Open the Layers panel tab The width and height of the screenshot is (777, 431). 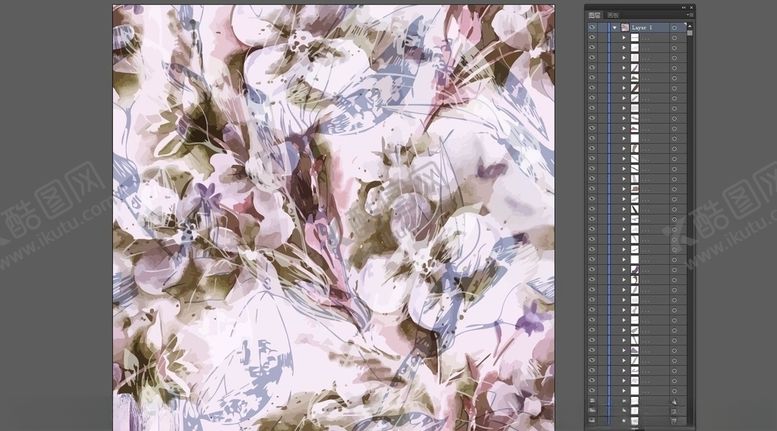594,15
